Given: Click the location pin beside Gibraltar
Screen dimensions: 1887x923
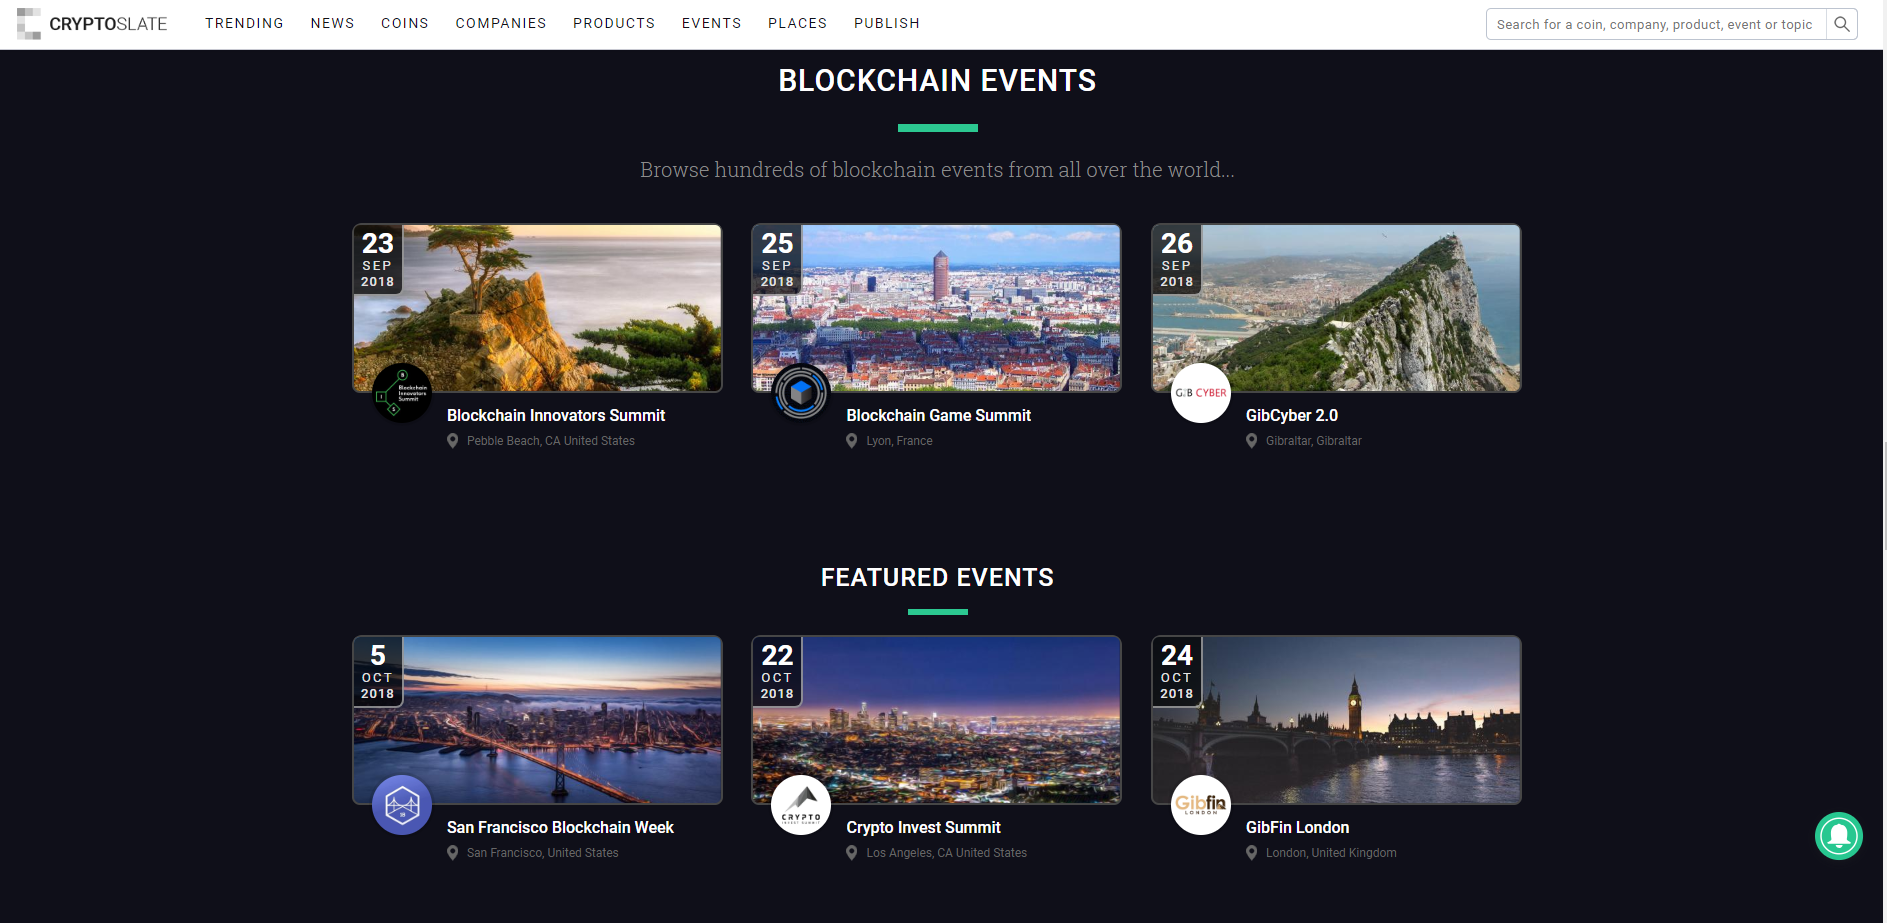Looking at the screenshot, I should coord(1252,441).
